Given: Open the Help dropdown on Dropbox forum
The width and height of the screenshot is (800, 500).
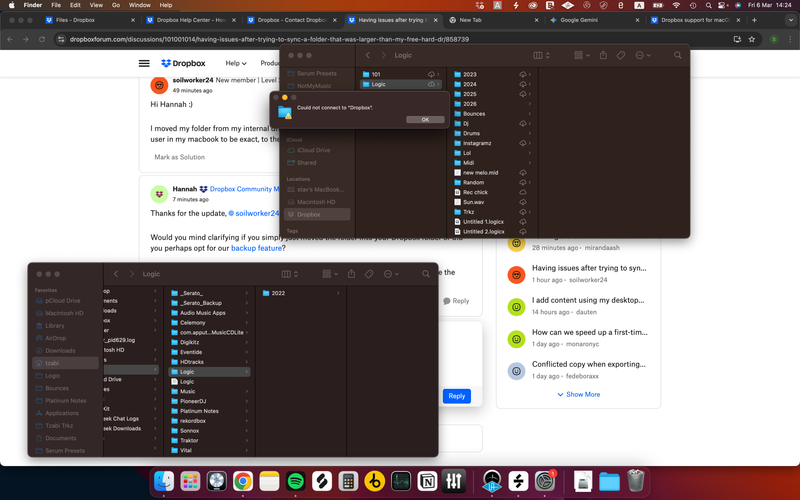Looking at the screenshot, I should (236, 63).
